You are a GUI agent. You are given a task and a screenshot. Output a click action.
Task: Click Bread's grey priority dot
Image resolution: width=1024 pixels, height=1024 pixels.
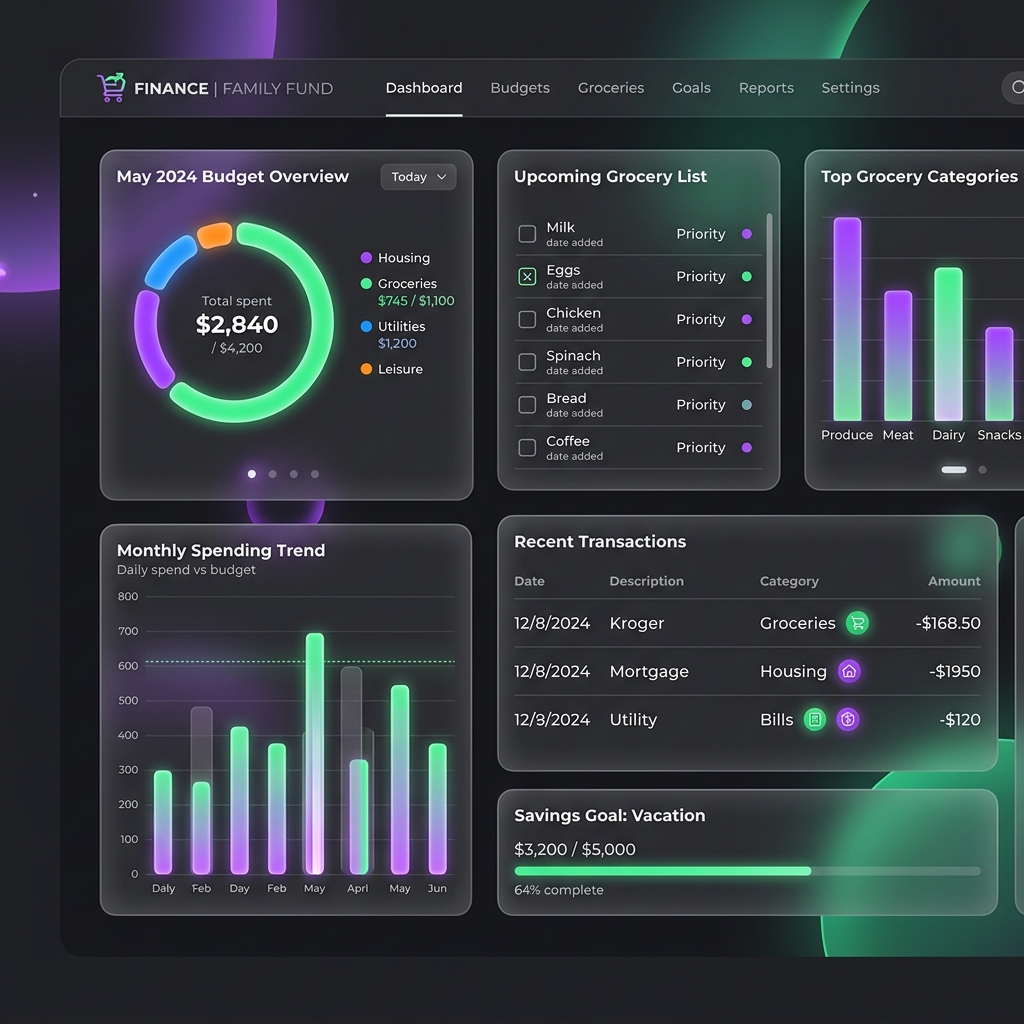coord(747,405)
